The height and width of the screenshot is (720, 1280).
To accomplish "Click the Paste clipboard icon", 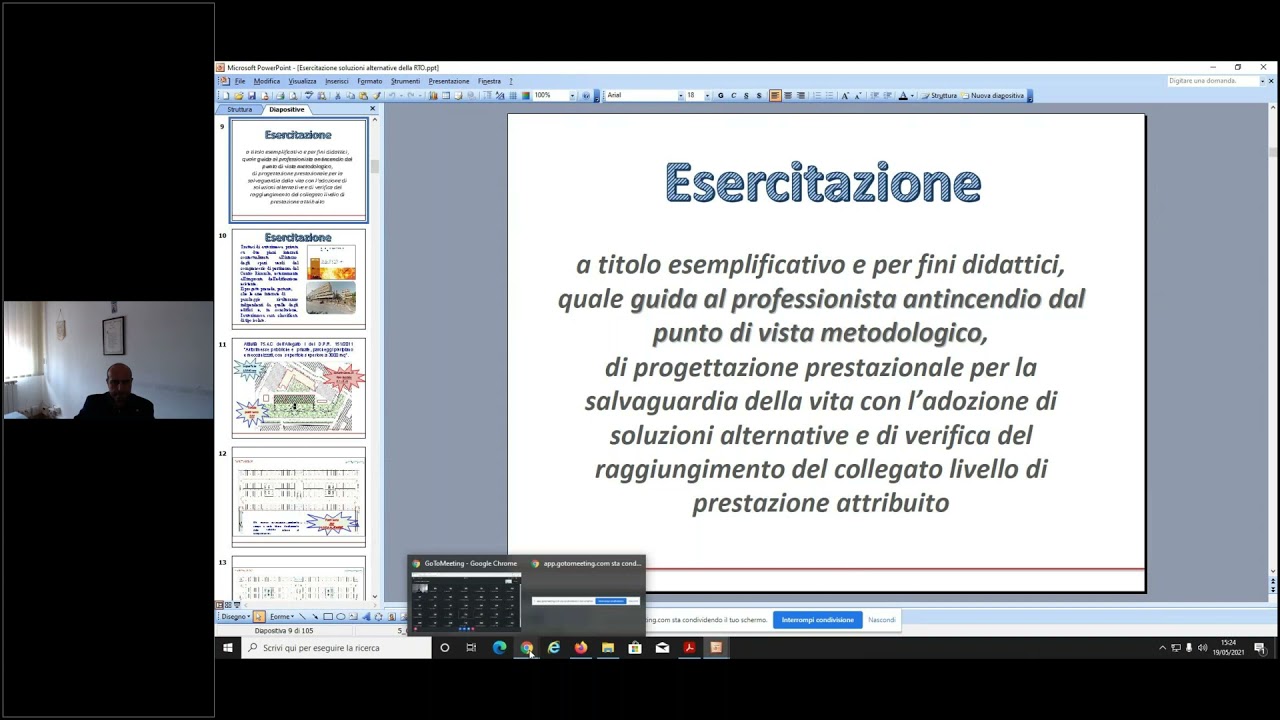I will 363,95.
